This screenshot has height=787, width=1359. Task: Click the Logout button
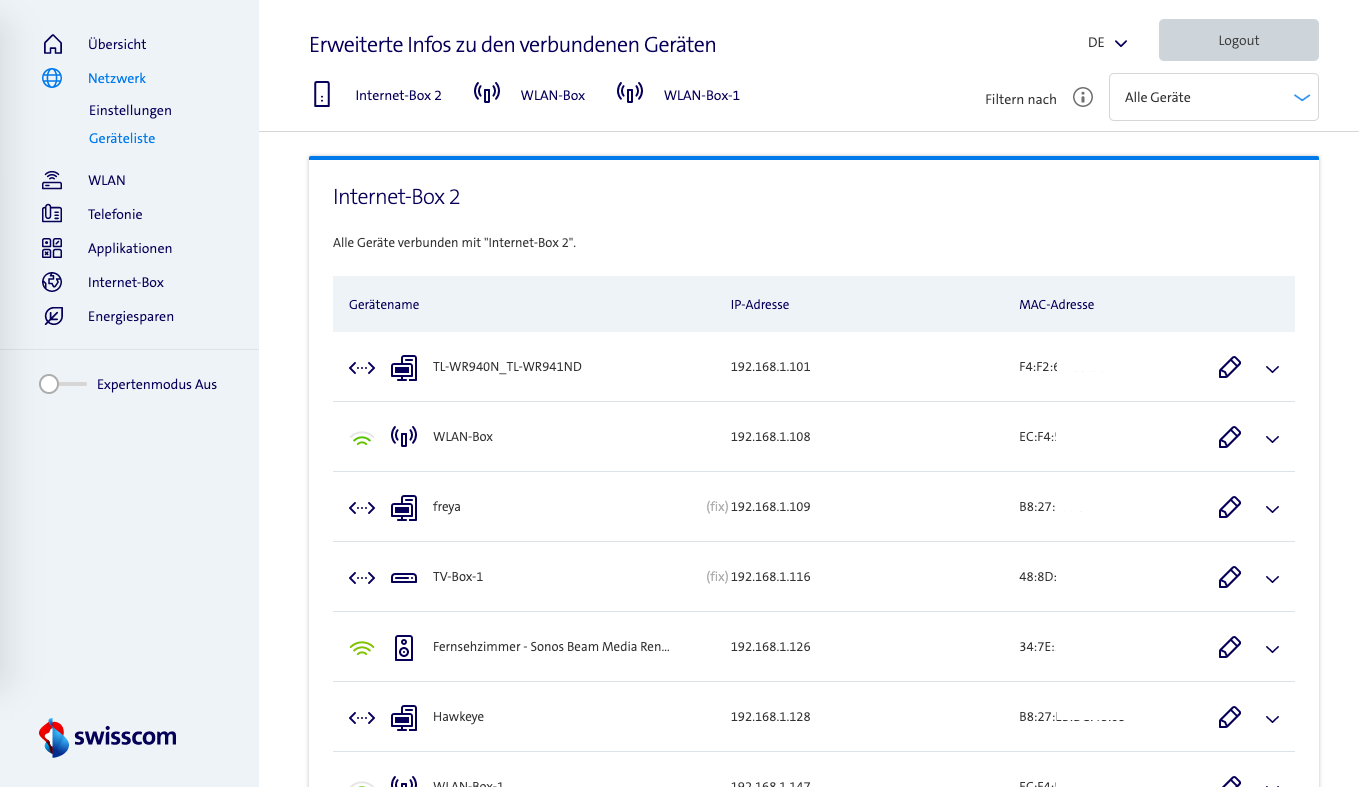pyautogui.click(x=1238, y=41)
